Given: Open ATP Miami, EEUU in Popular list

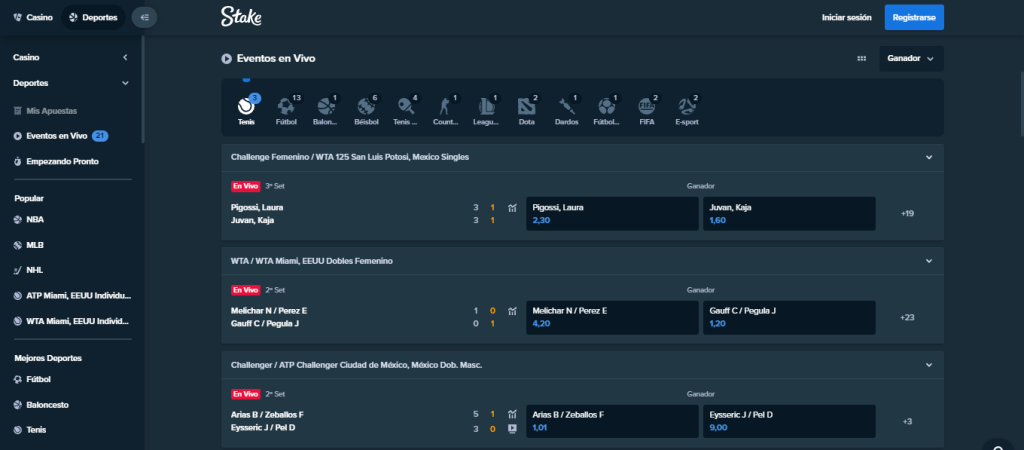Looking at the screenshot, I should tap(72, 296).
